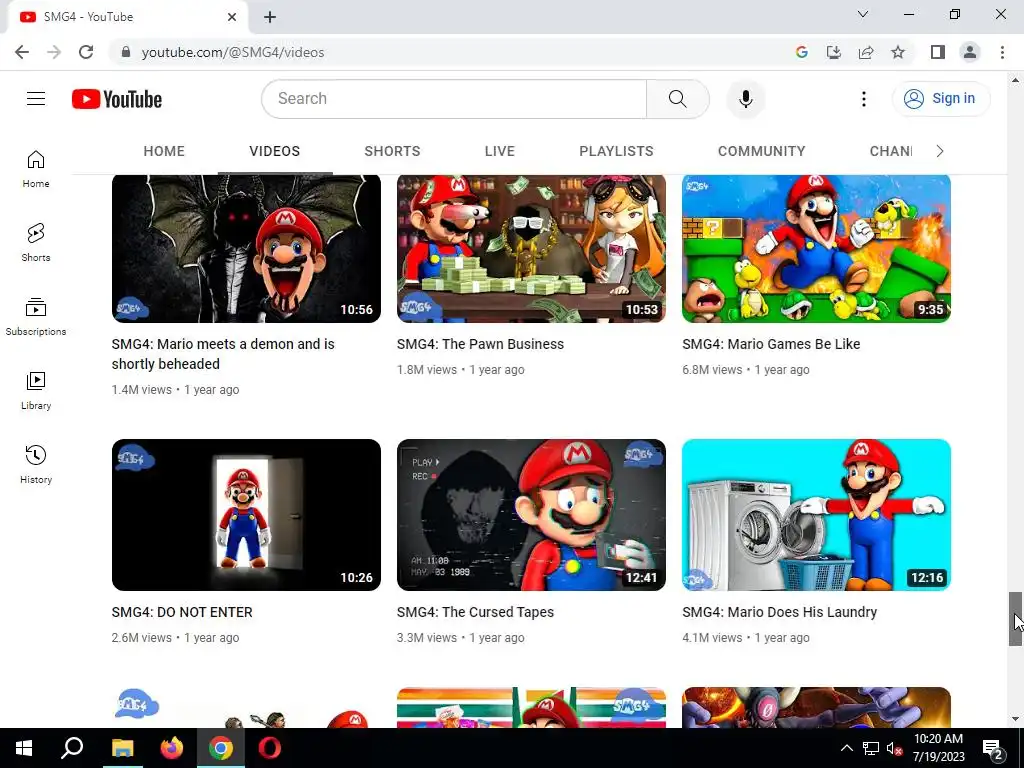Open Library in sidebar
This screenshot has width=1024, height=768.
pyautogui.click(x=36, y=391)
